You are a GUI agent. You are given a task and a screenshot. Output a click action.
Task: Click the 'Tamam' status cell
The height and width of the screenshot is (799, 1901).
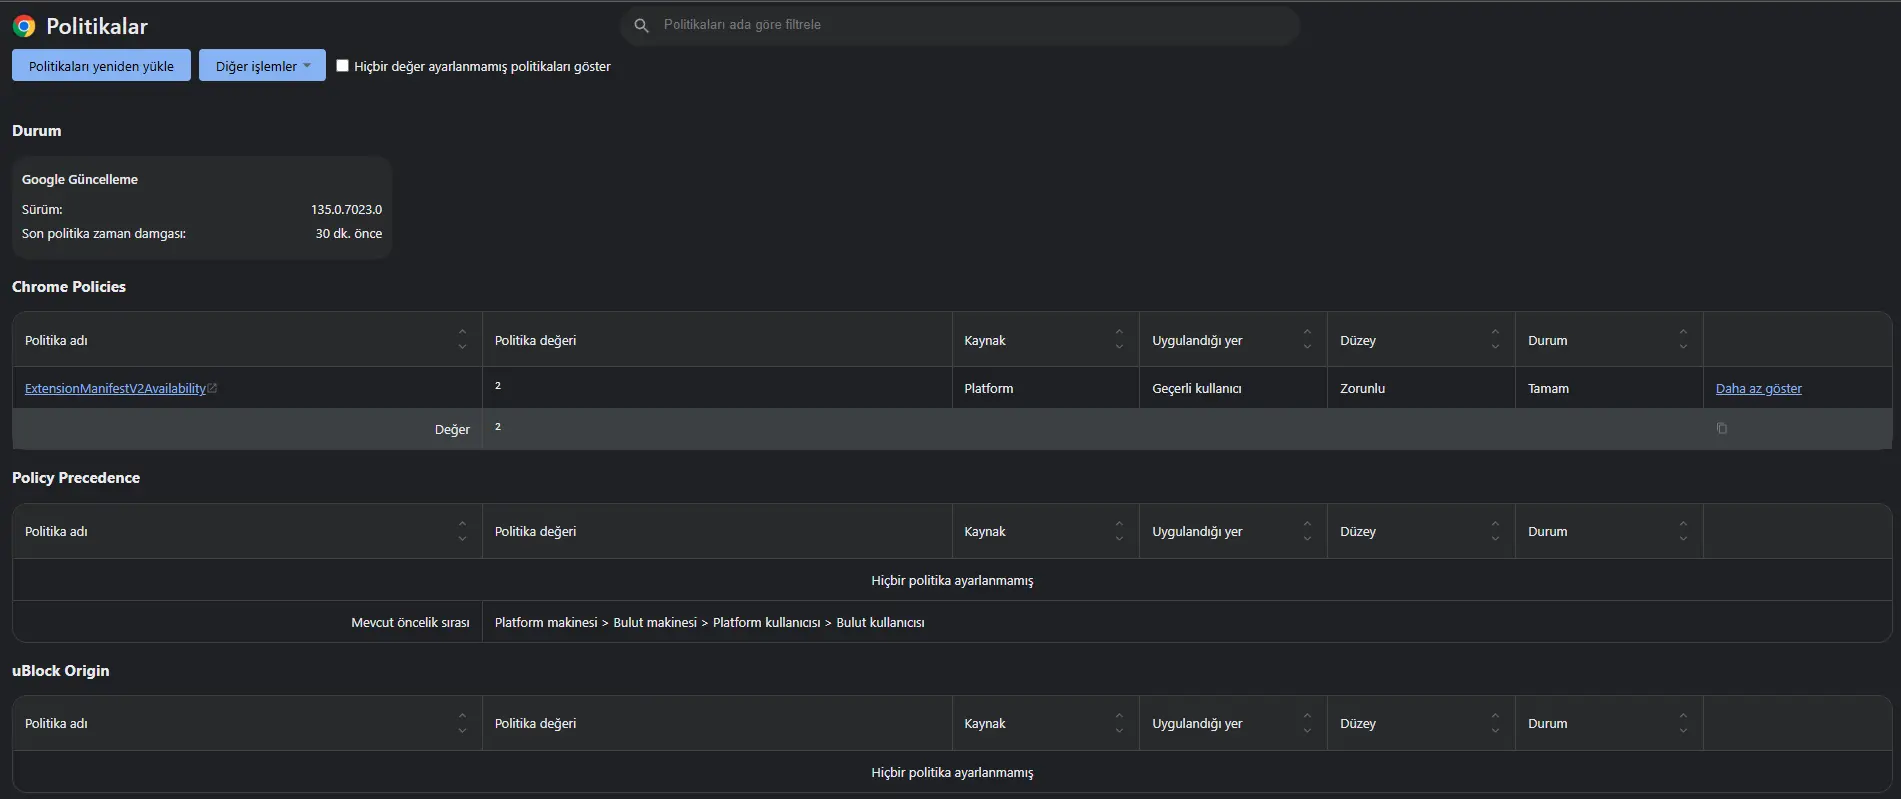tap(1548, 389)
